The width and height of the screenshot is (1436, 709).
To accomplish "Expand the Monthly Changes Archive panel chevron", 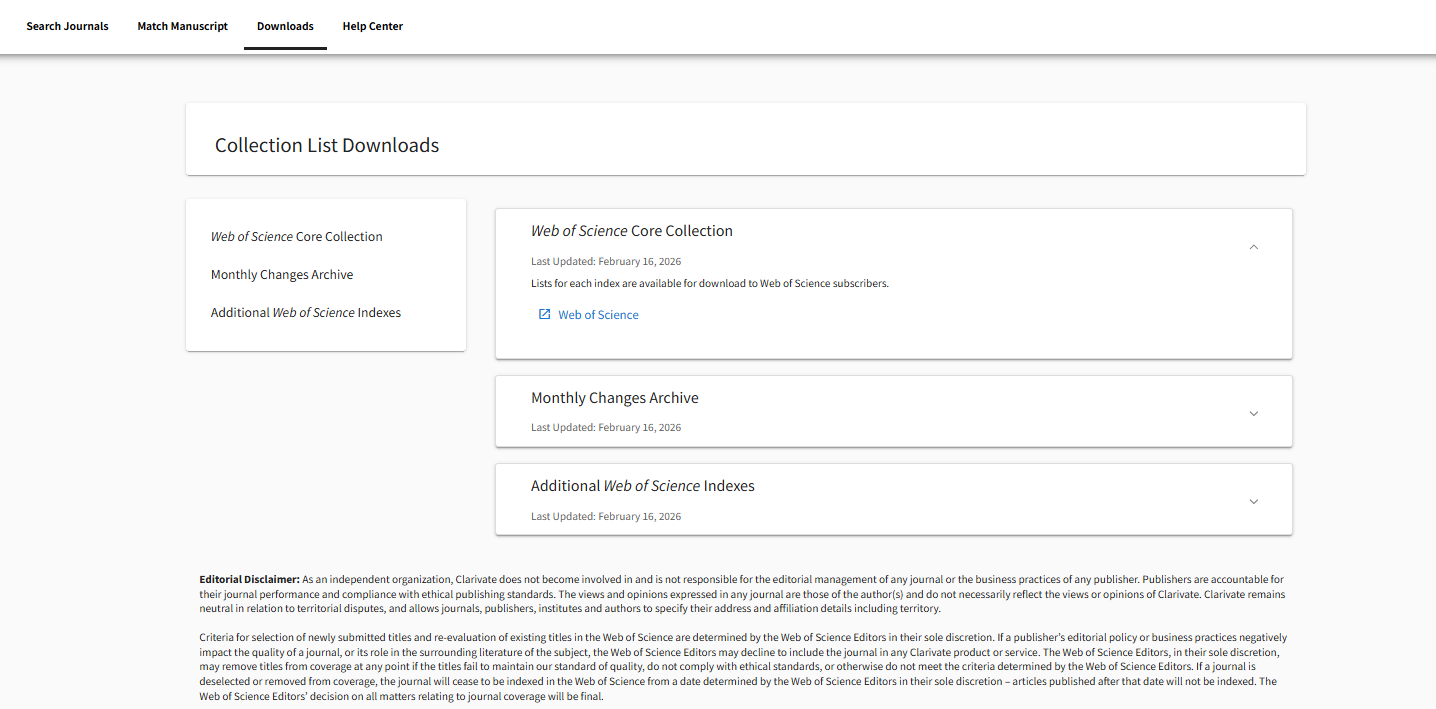I will pyautogui.click(x=1254, y=413).
